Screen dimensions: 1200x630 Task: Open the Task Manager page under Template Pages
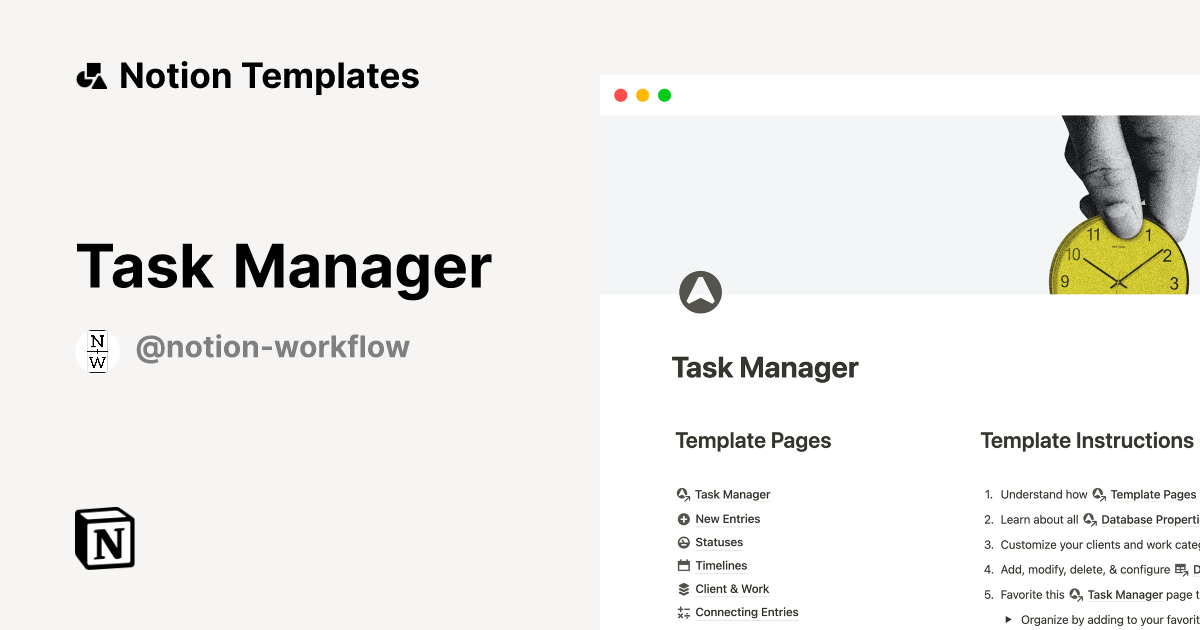(x=732, y=494)
